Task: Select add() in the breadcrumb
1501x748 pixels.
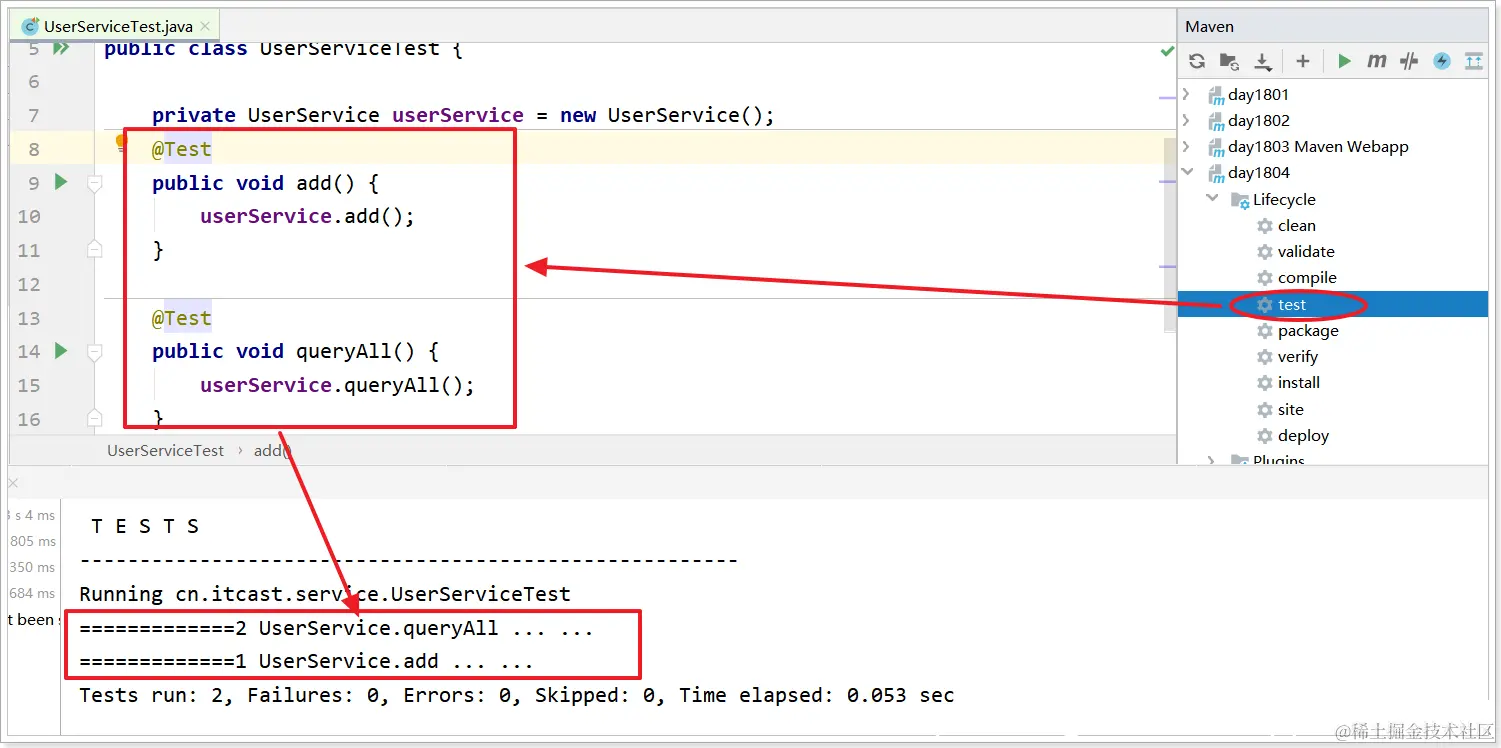Action: click(x=273, y=451)
